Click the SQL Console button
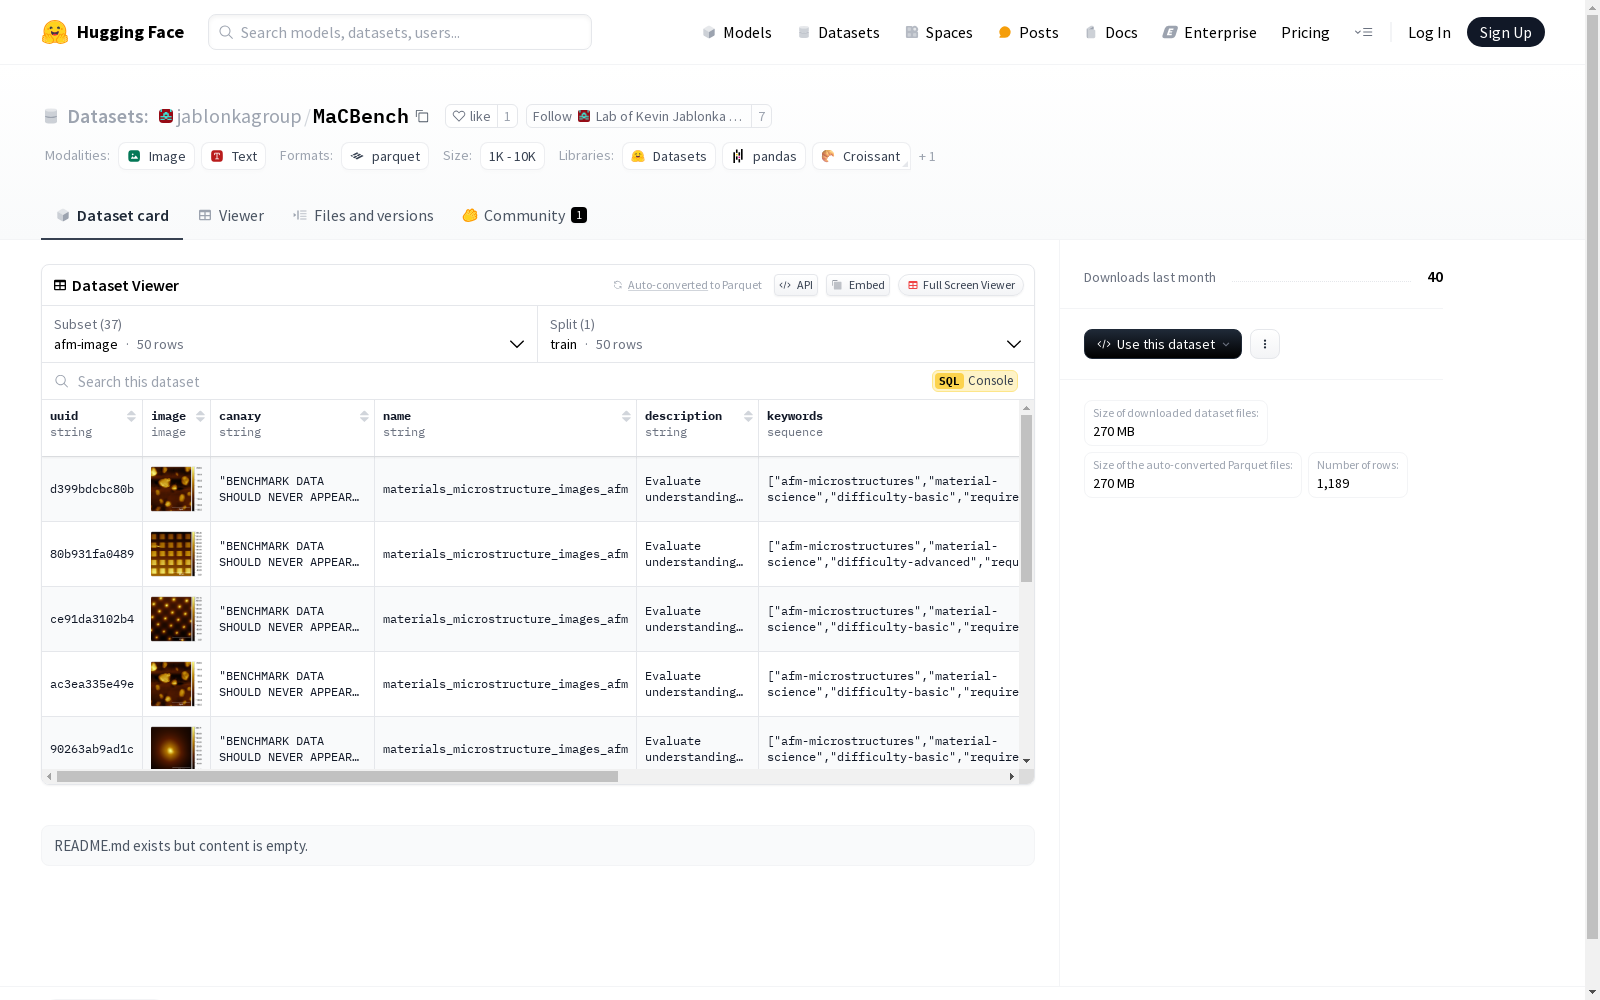The width and height of the screenshot is (1600, 1000). (x=975, y=381)
